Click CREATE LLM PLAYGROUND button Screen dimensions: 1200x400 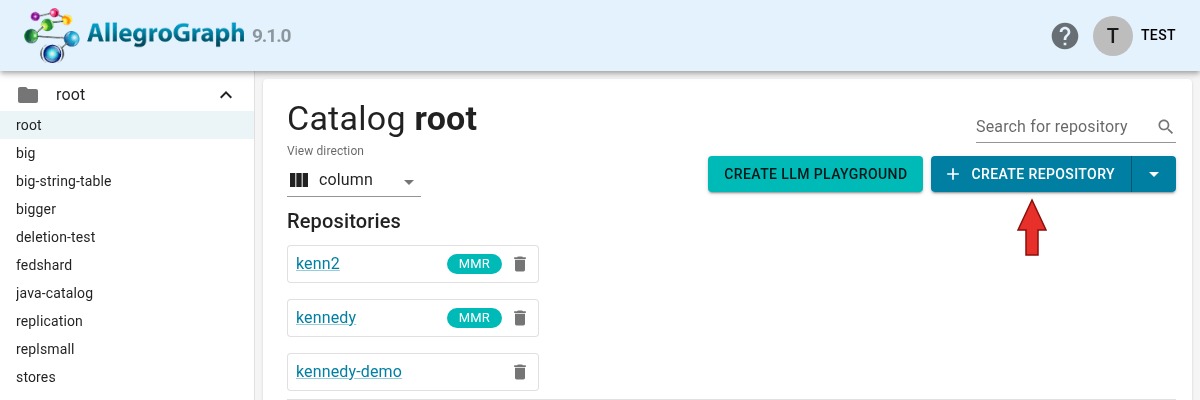815,174
